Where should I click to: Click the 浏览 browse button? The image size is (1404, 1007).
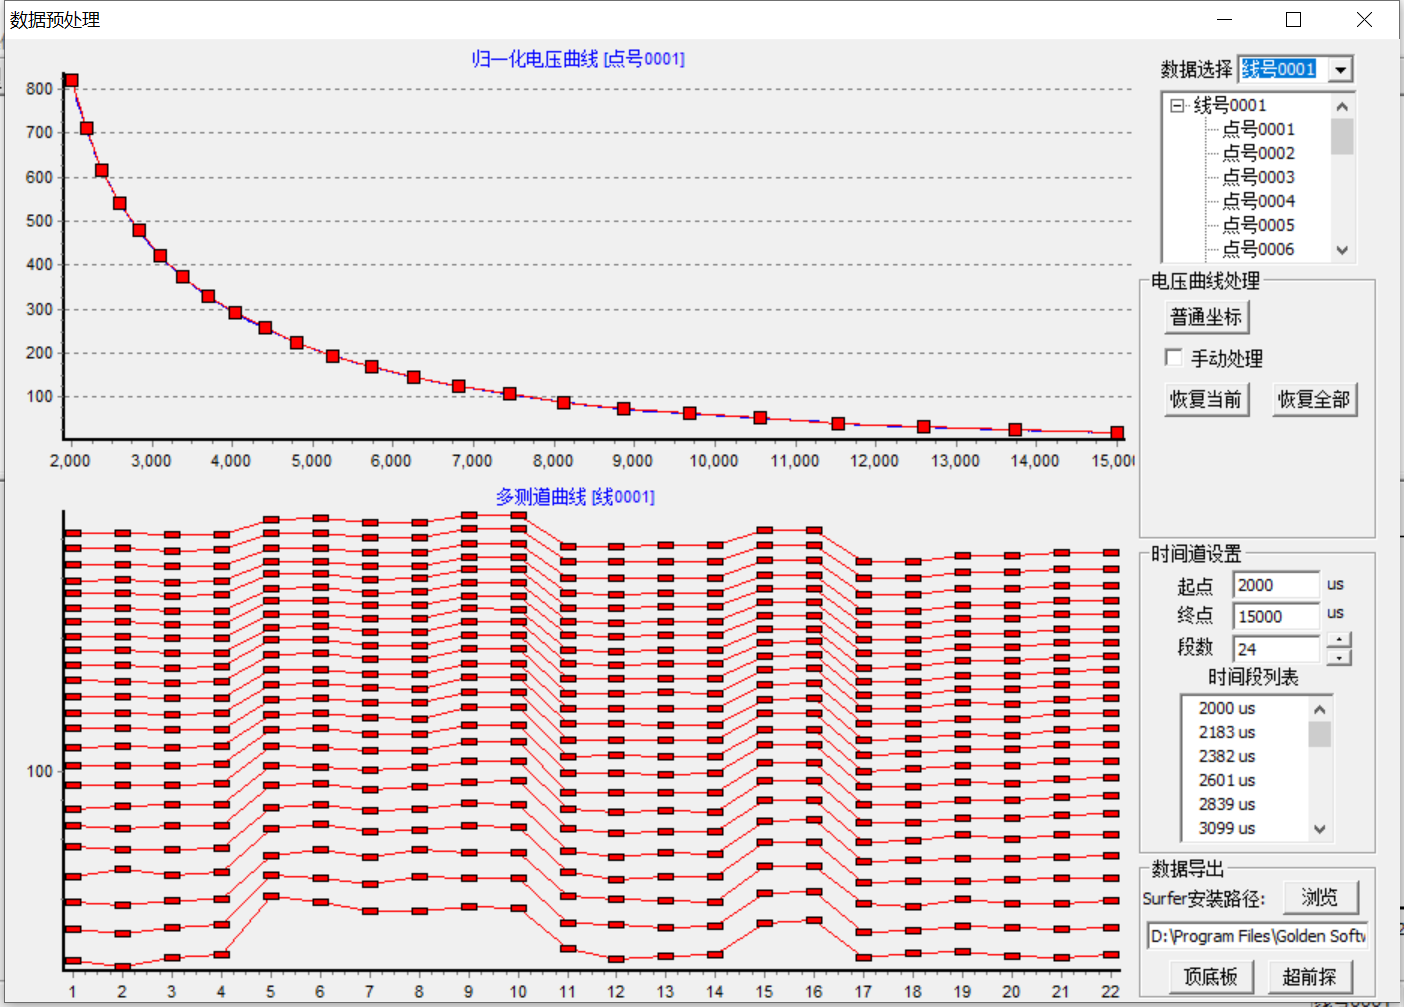[x=1320, y=897]
